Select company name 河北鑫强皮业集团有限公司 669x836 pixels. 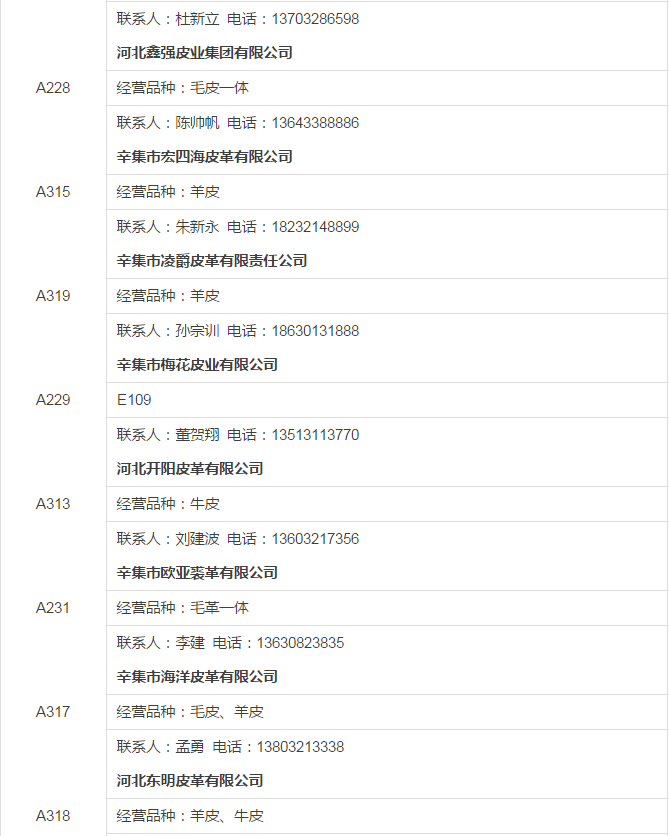click(205, 53)
